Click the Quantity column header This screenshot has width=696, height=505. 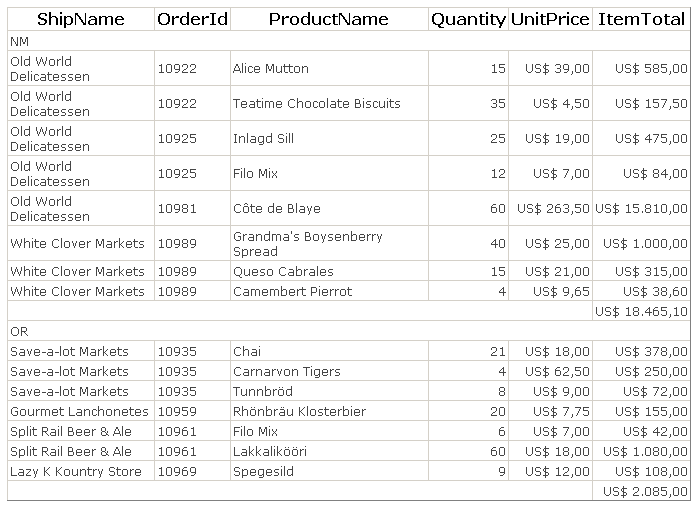coord(468,19)
